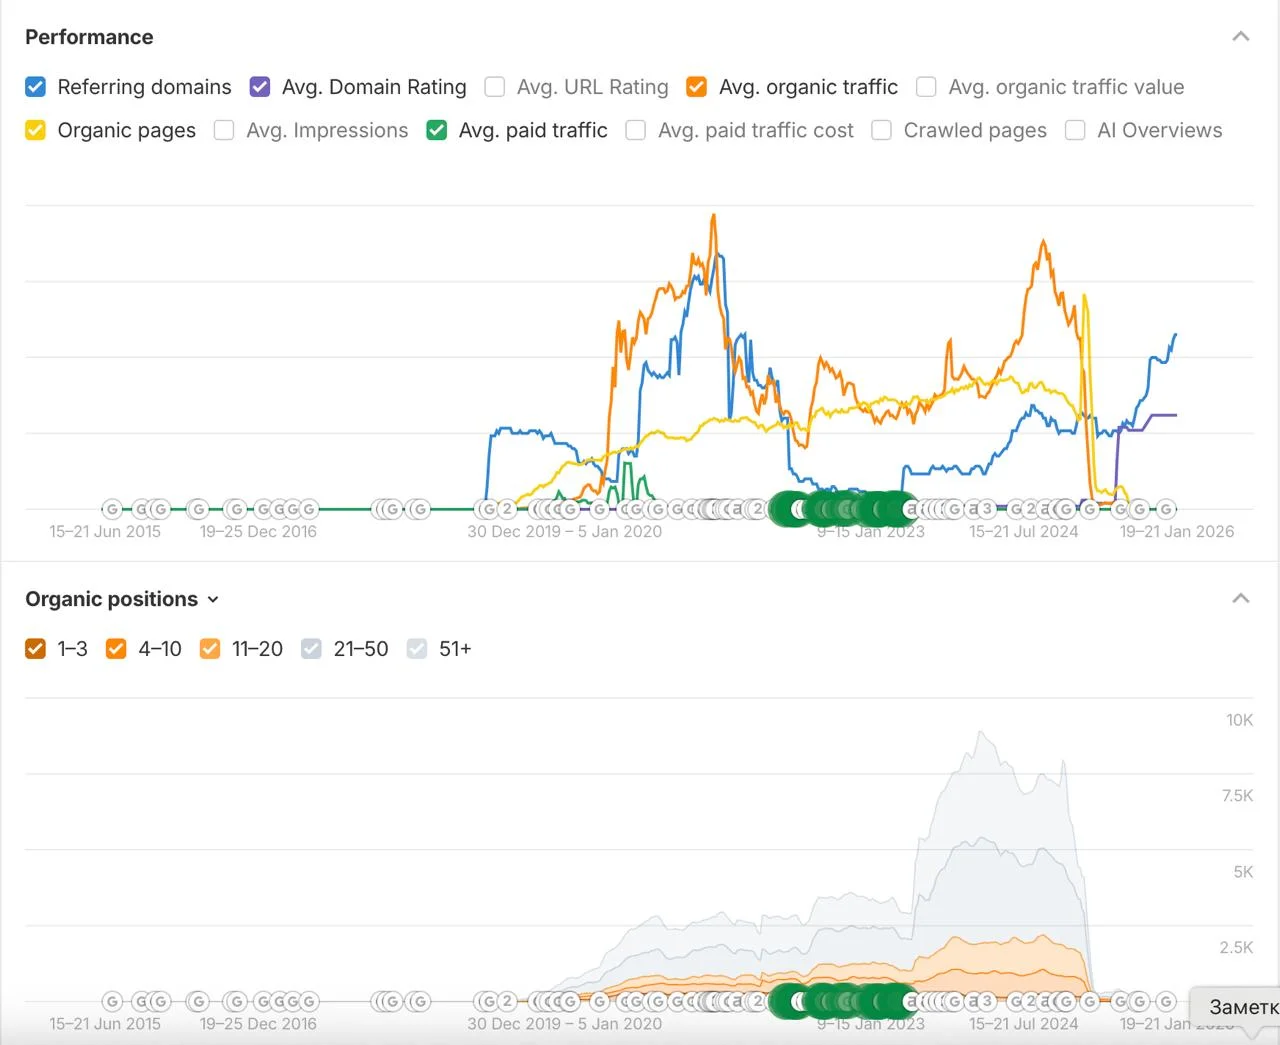
Task: Click the G marker above '19–25 Dec 2016' in Organic positions chart
Action: tap(263, 1001)
